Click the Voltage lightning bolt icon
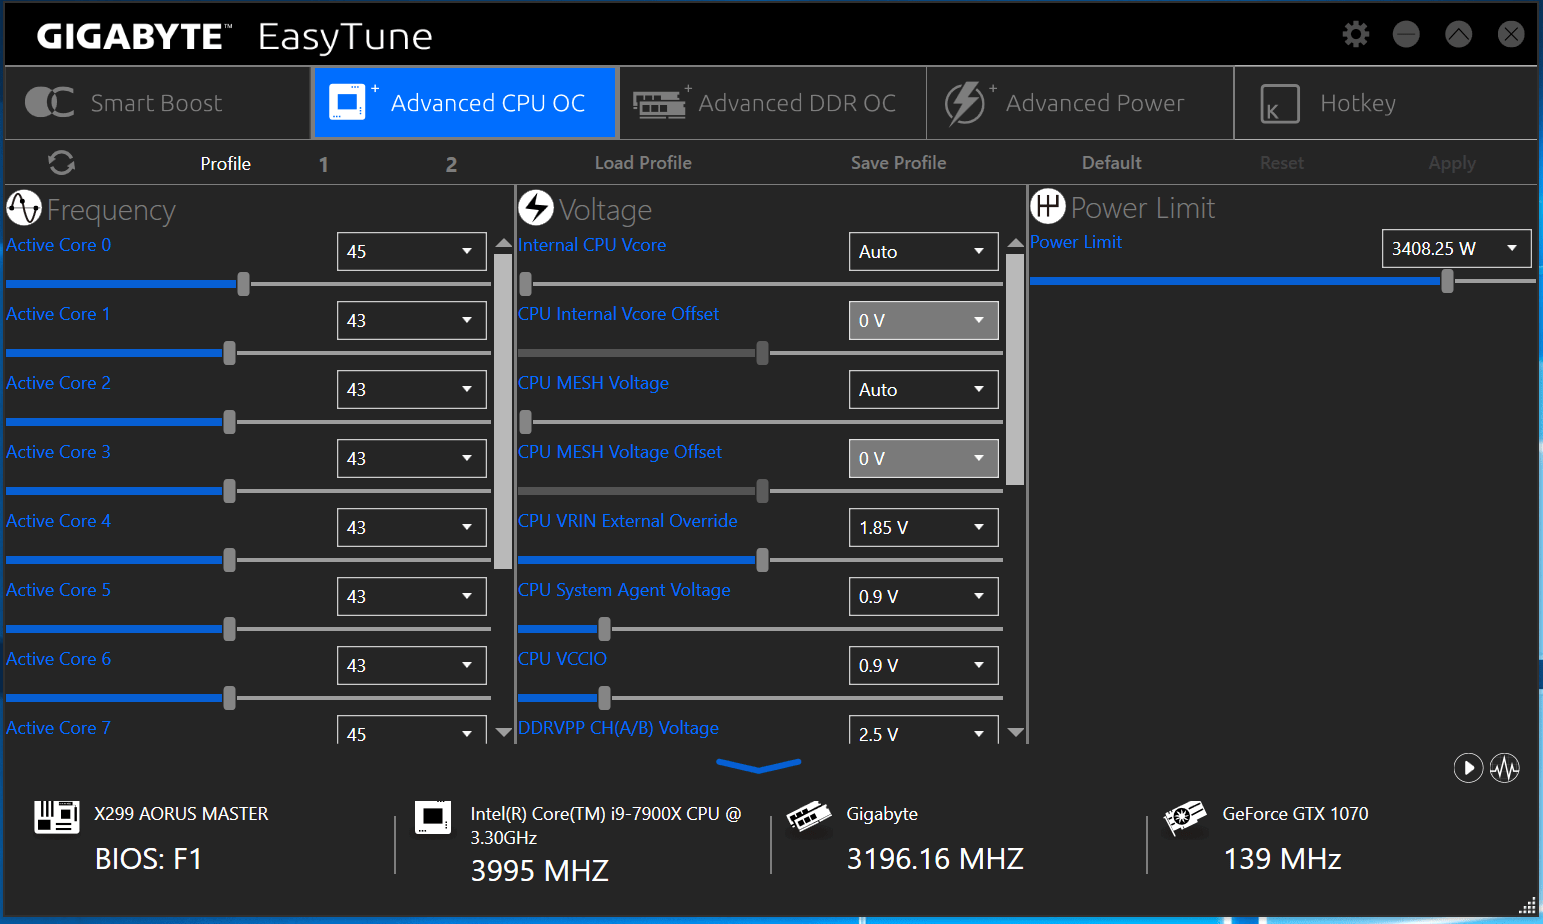Screen dimensions: 1543x924 (536, 208)
